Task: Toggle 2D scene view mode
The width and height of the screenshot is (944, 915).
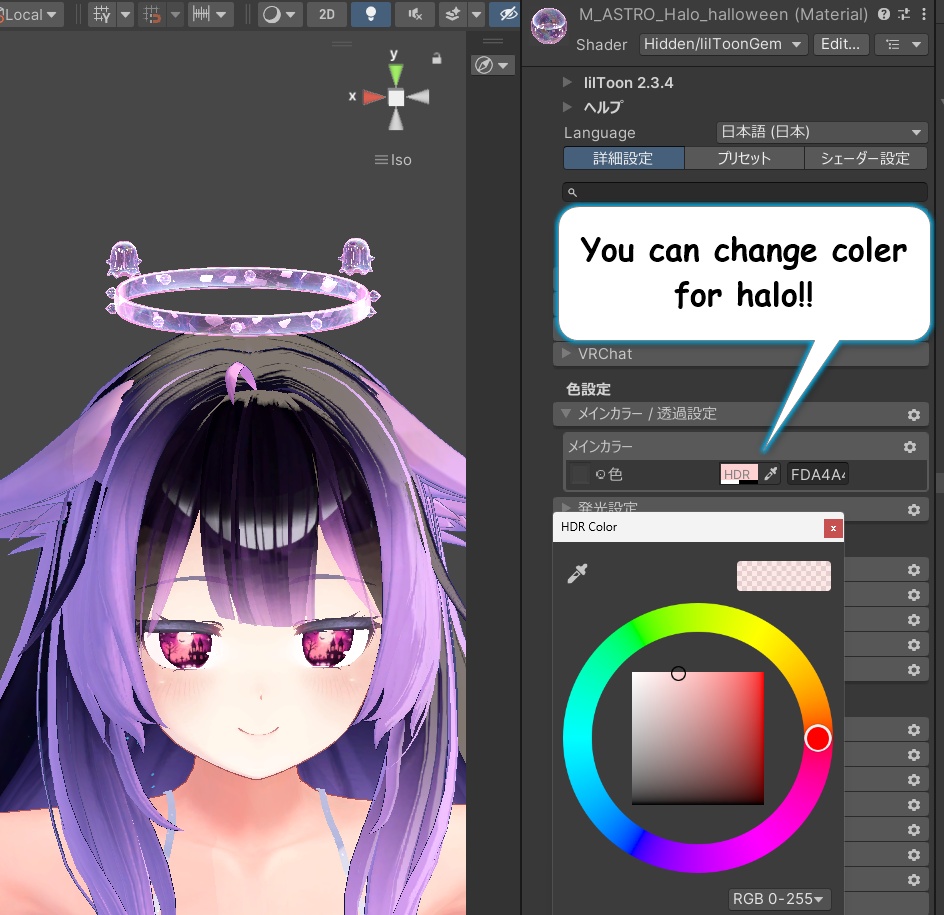Action: tap(327, 14)
